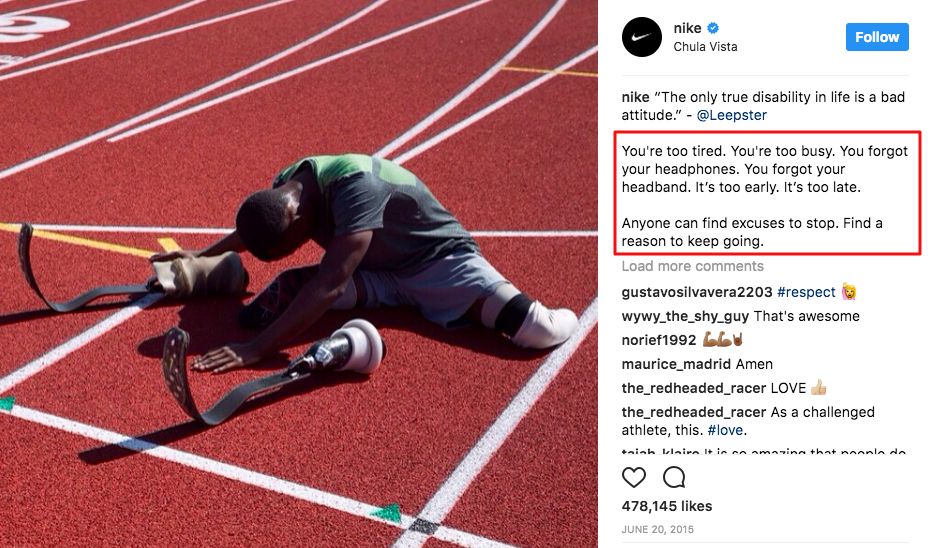930x548 pixels.
Task: Click the comment speech bubble icon
Action: point(674,477)
